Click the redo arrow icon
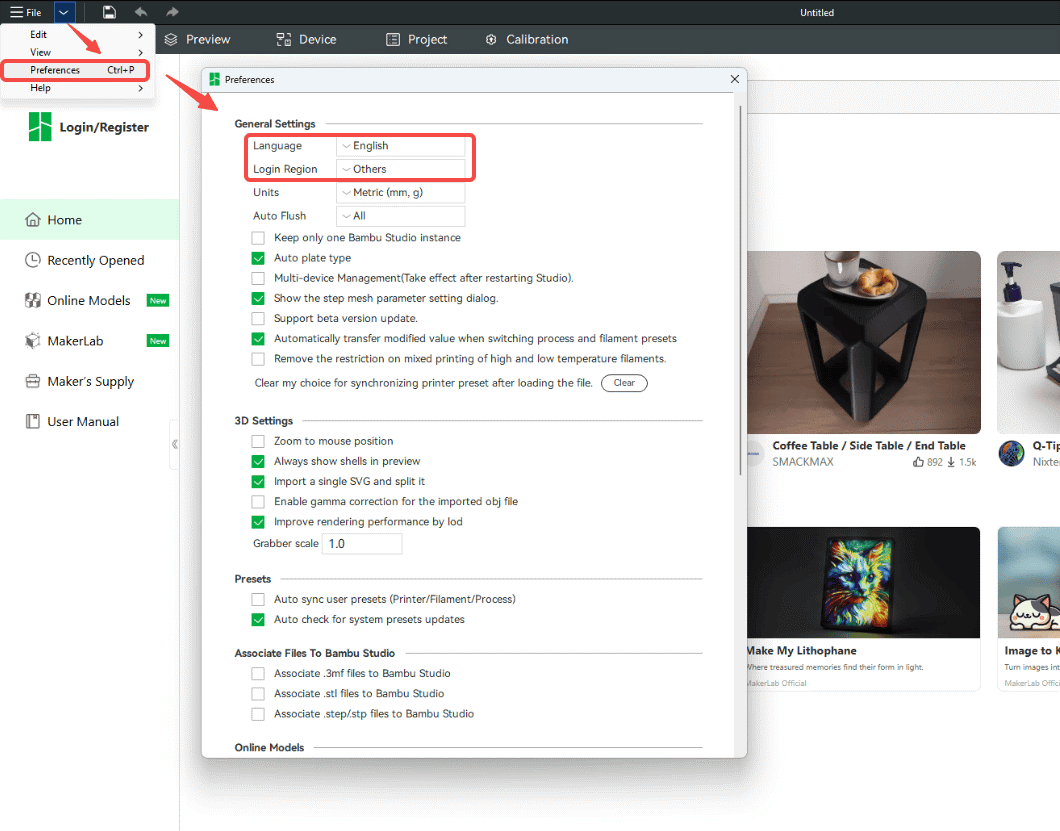Viewport: 1060px width, 831px height. [172, 12]
